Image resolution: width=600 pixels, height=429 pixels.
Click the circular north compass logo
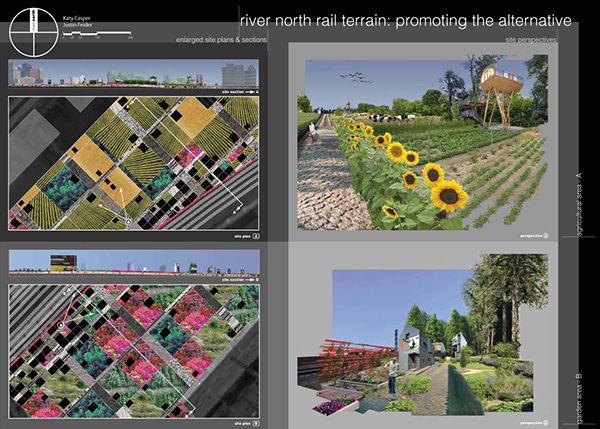(34, 33)
